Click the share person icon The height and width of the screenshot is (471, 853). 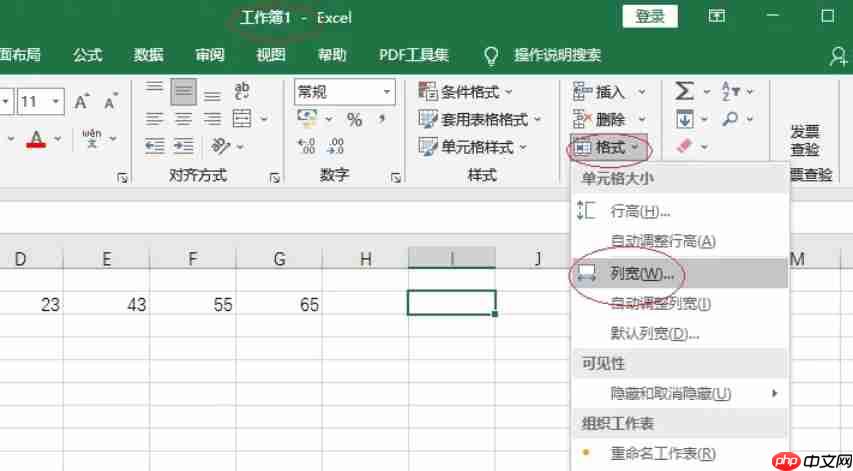tap(838, 55)
